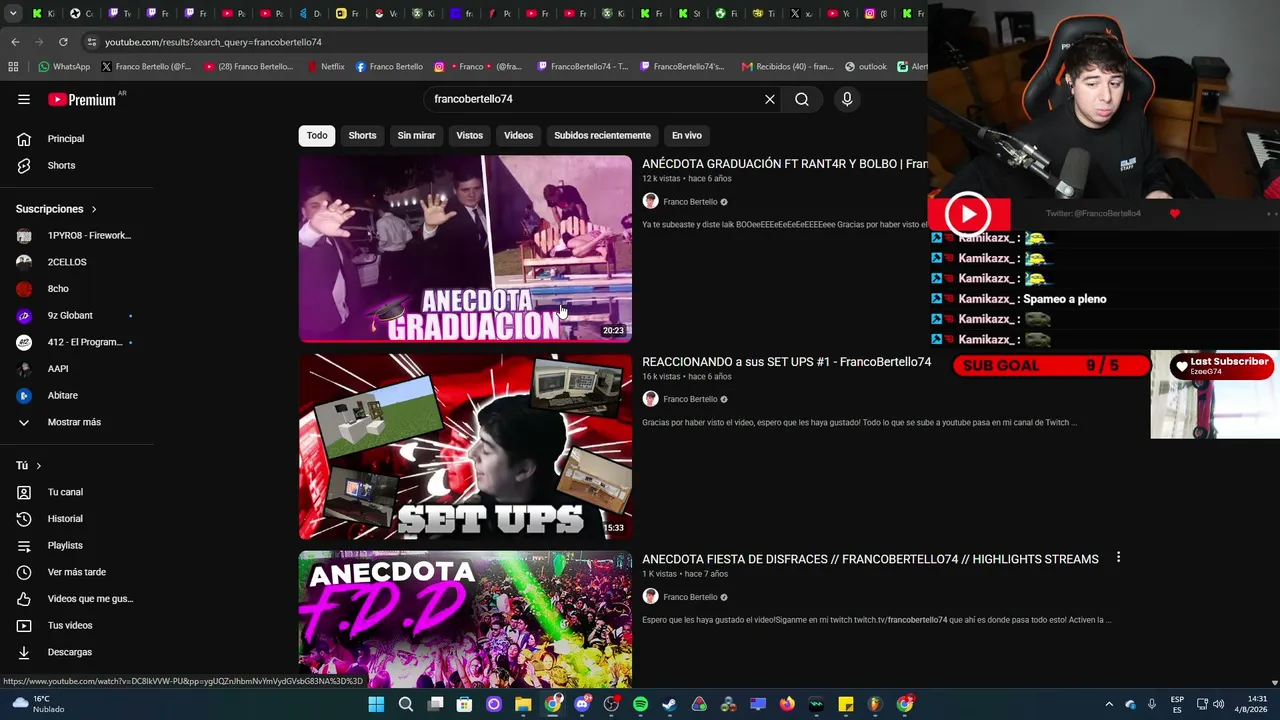Viewport: 1280px width, 720px height.
Task: Click the browser address bar URL
Action: [x=213, y=42]
